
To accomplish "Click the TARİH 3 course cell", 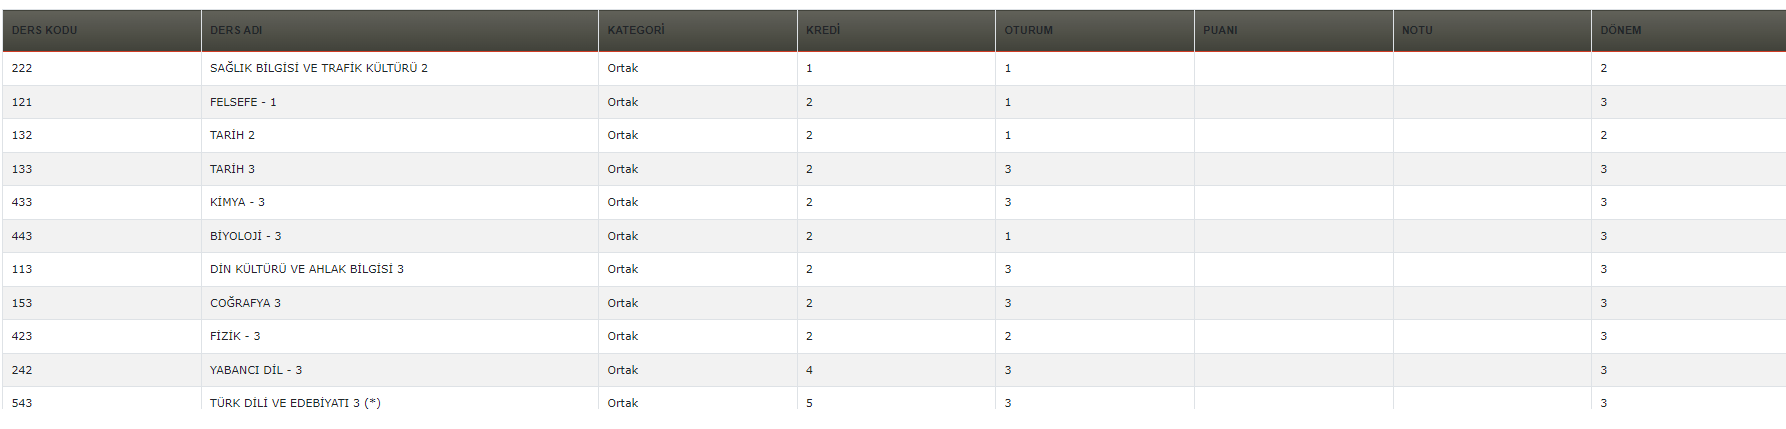I will 232,169.
